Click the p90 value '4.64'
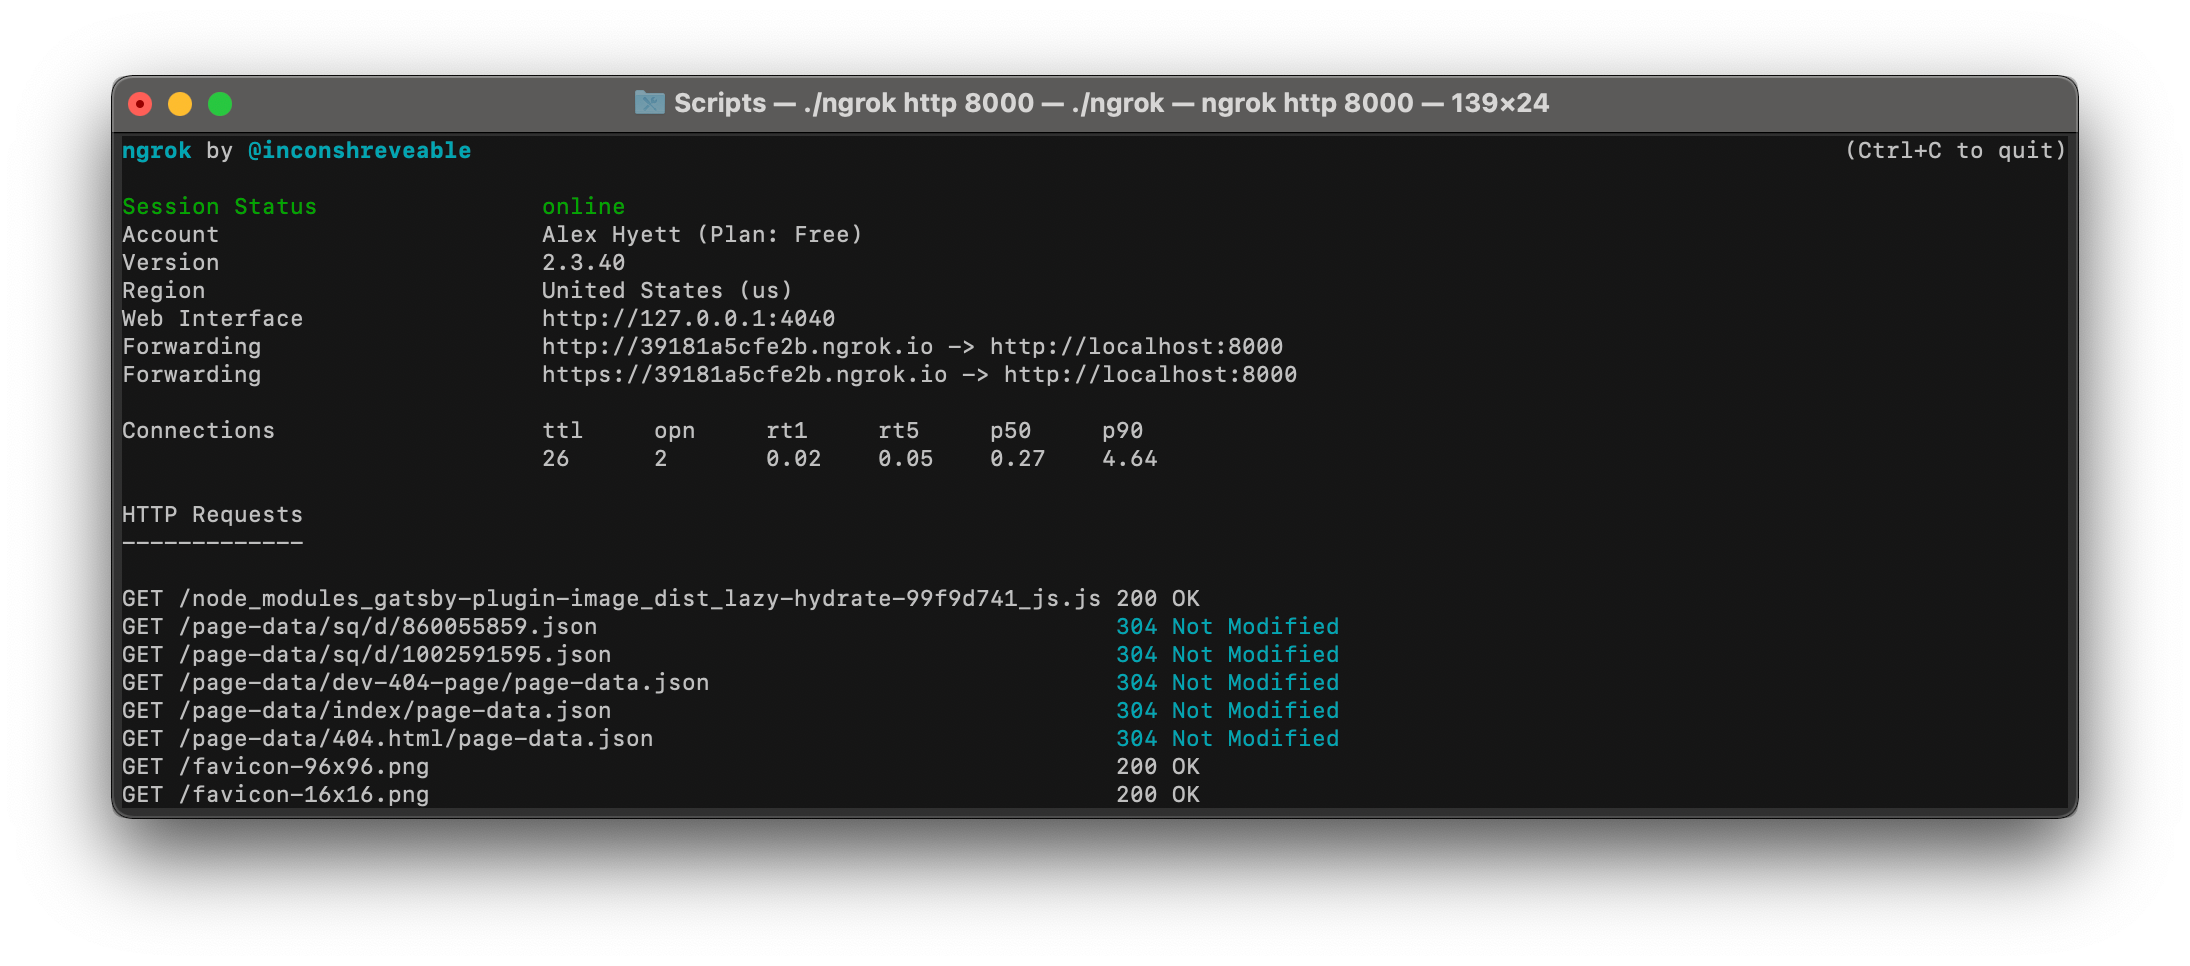 click(x=1129, y=459)
